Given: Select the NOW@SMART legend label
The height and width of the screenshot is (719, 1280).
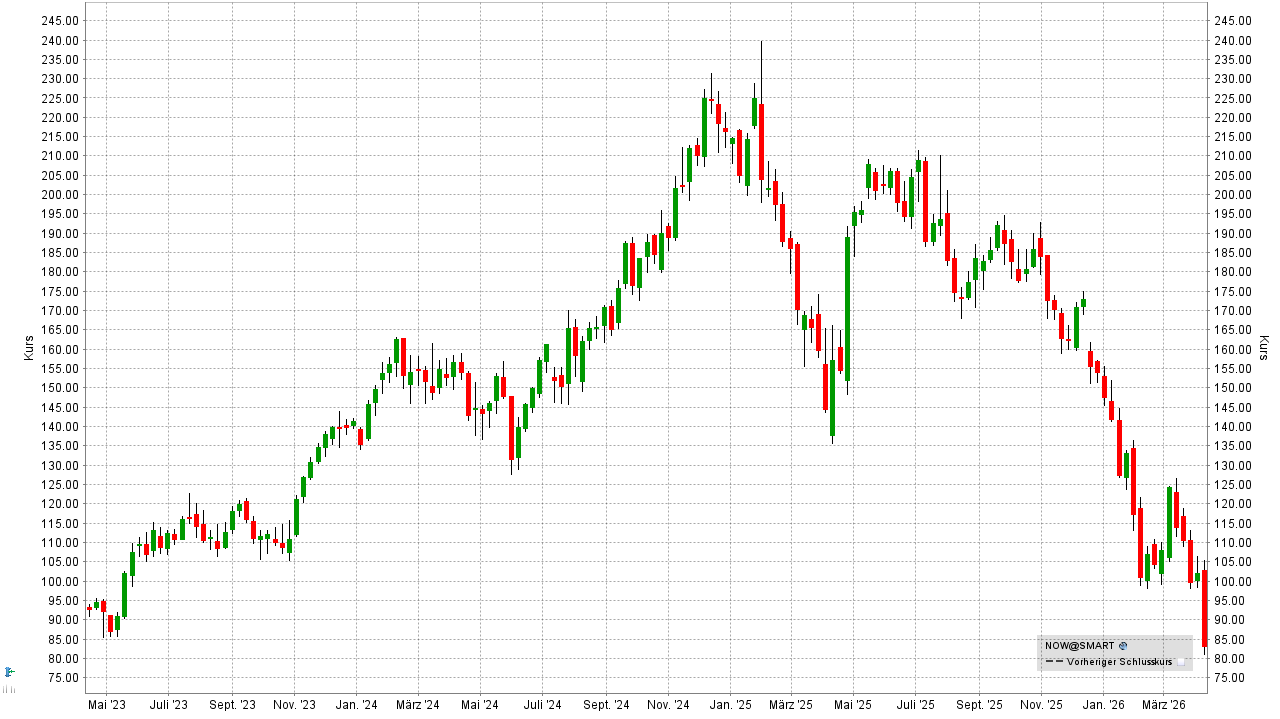Looking at the screenshot, I should pos(1079,646).
